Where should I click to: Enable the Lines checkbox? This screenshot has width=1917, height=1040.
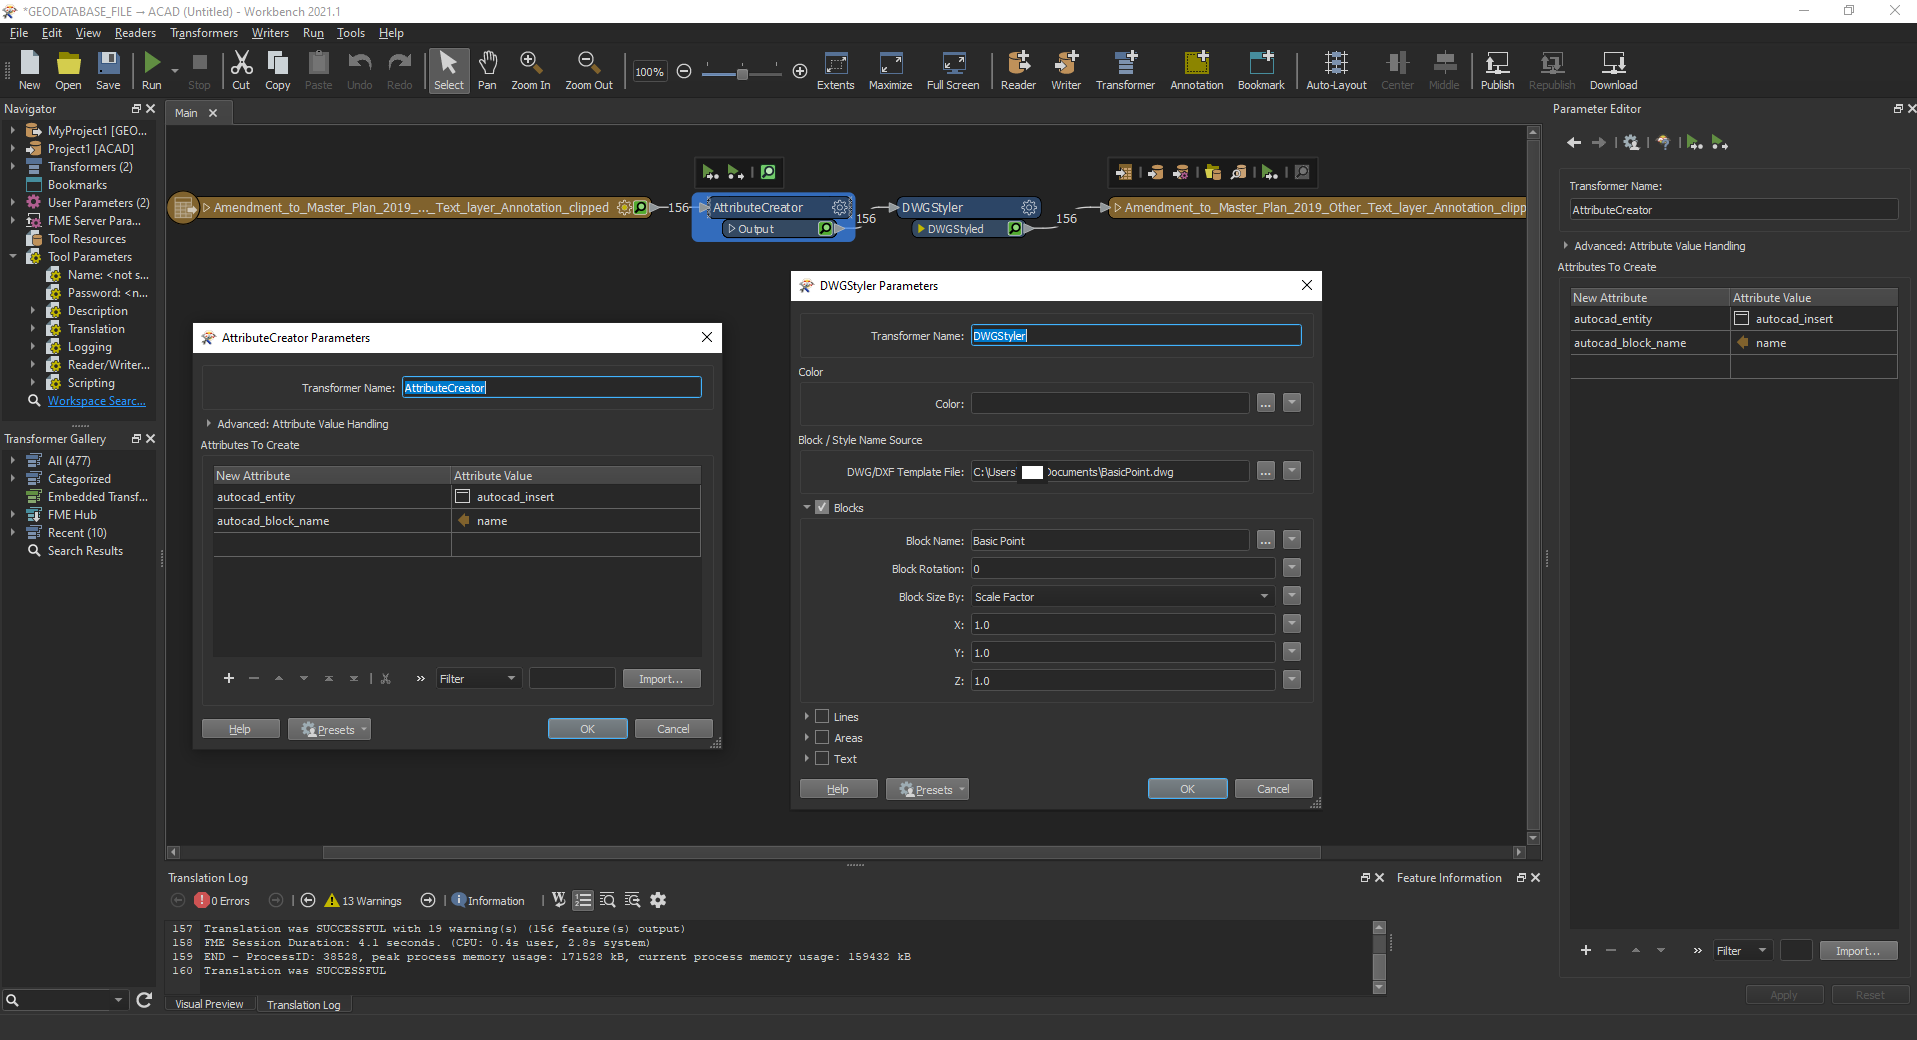pos(822,717)
